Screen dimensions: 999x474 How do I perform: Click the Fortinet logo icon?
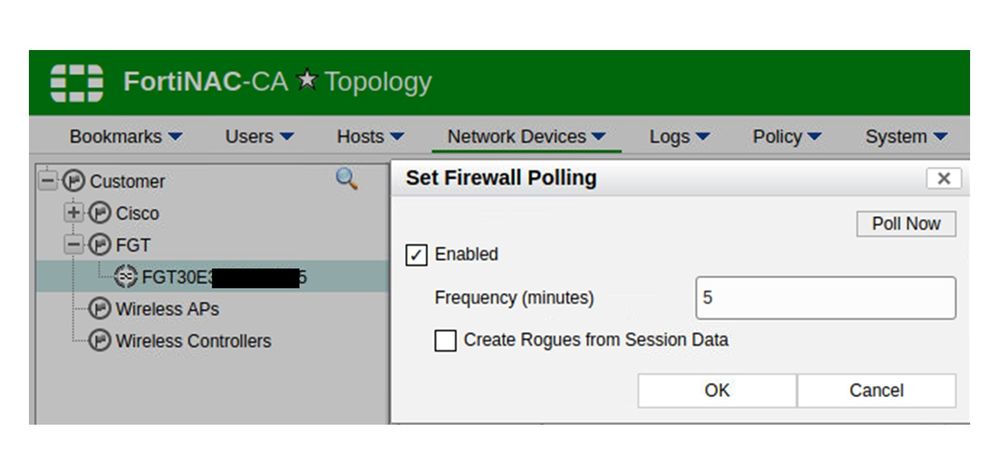[77, 82]
